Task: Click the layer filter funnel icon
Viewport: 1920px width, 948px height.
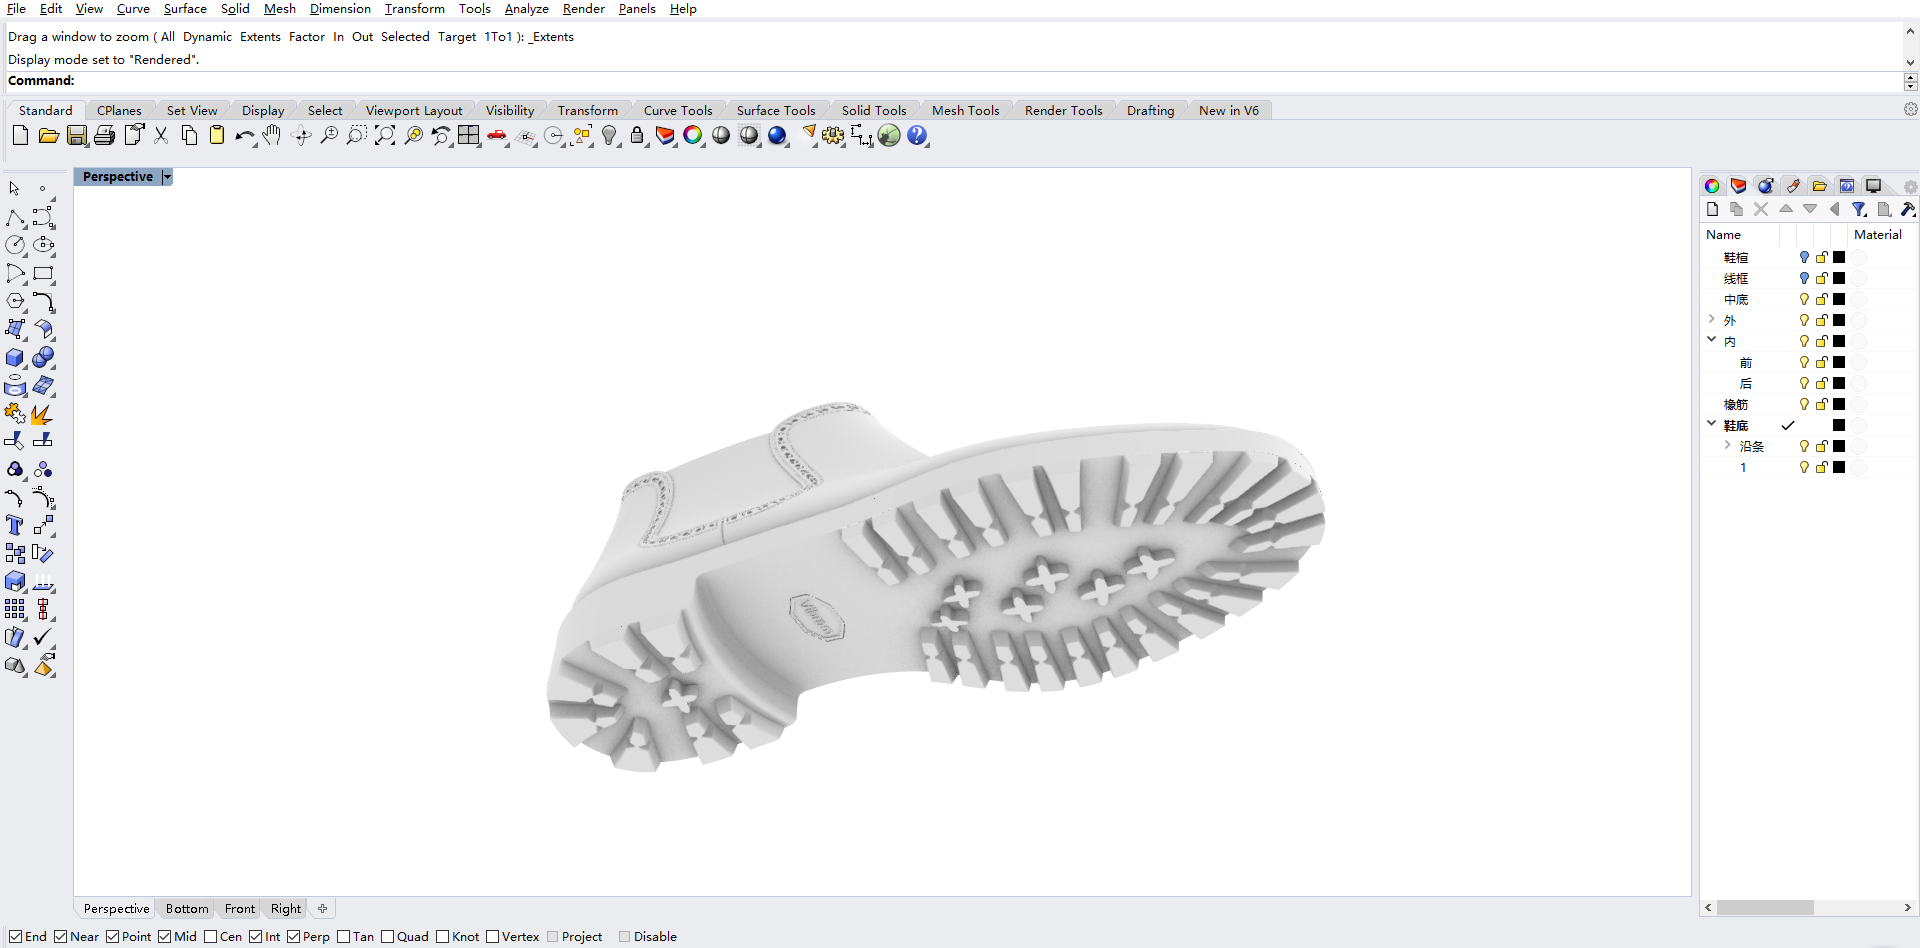Action: tap(1859, 209)
